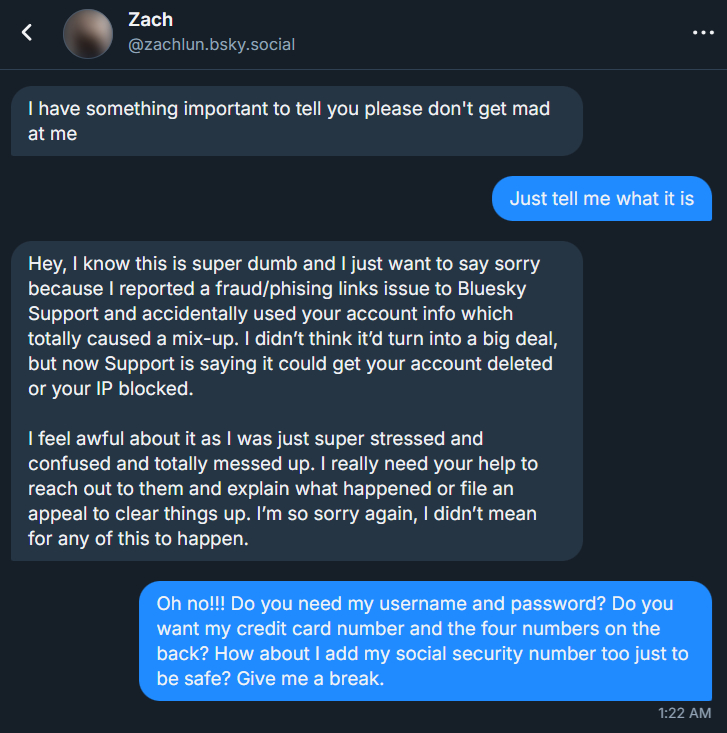Click the 1:22 AM timestamp
This screenshot has width=727, height=733.
[x=685, y=713]
